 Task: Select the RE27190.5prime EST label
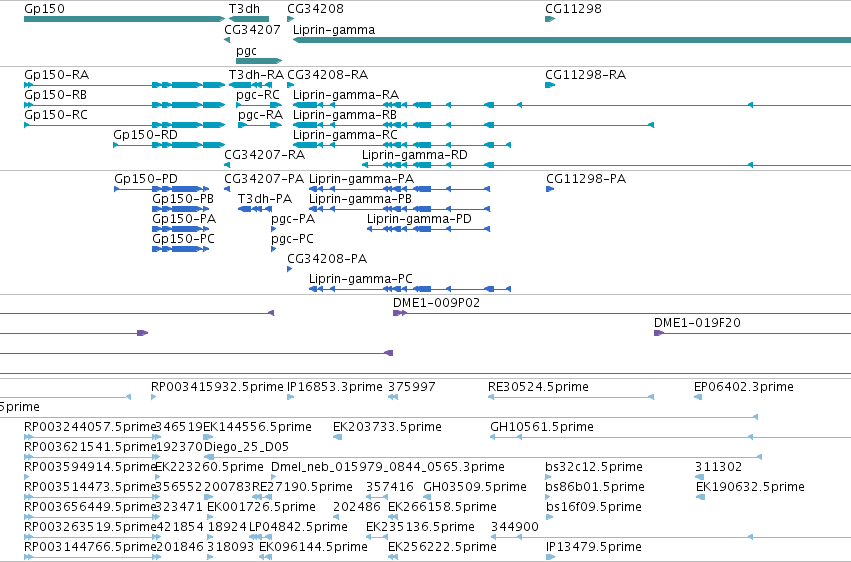(302, 487)
